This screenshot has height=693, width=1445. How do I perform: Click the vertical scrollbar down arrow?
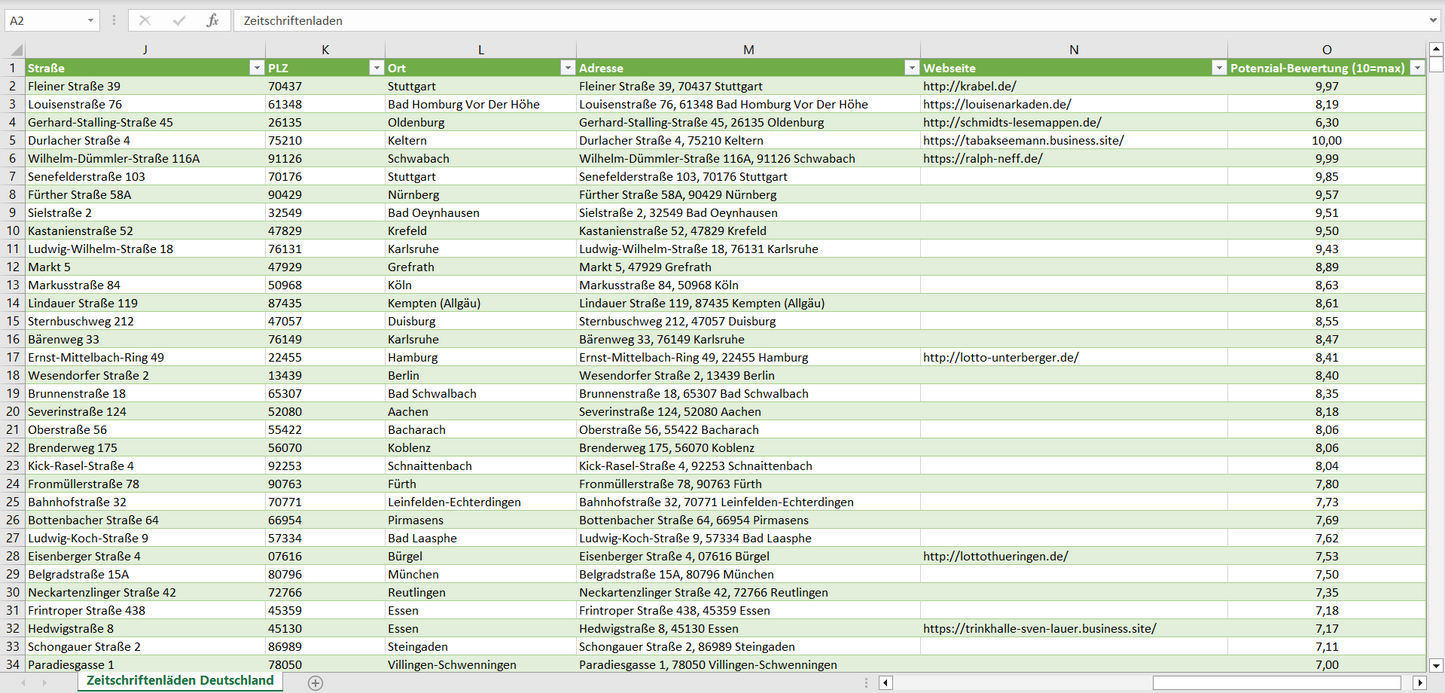coord(1436,664)
